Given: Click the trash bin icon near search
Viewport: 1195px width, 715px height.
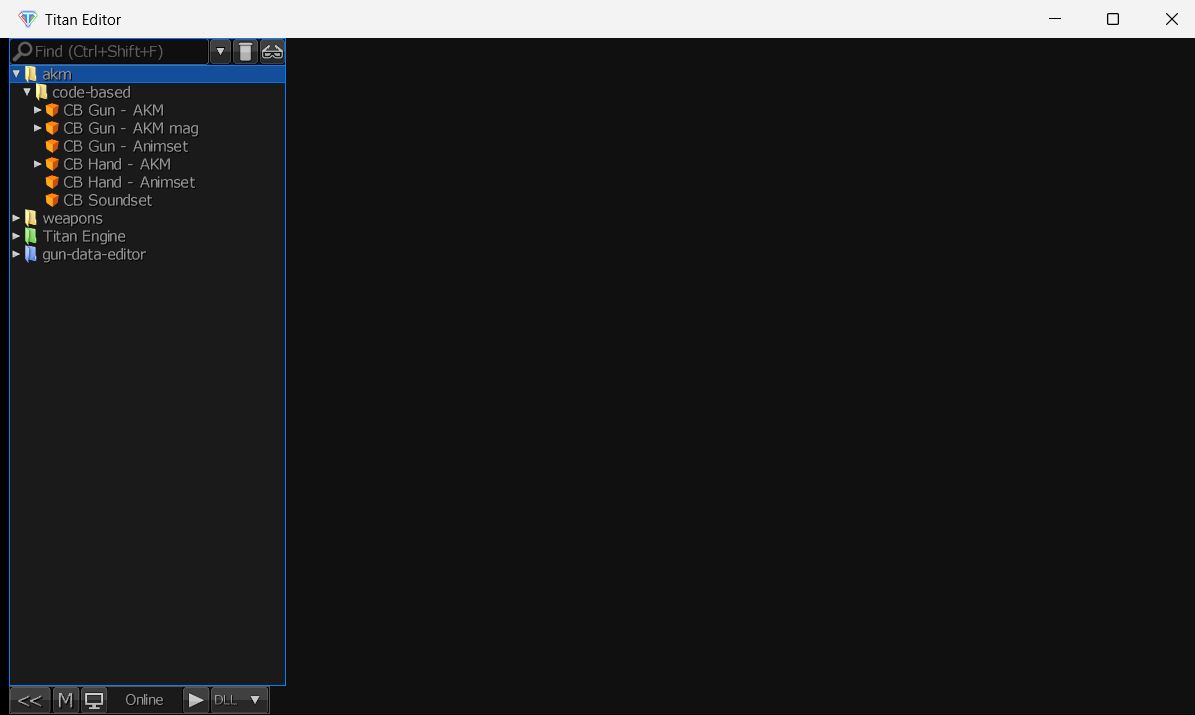Looking at the screenshot, I should [x=245, y=52].
